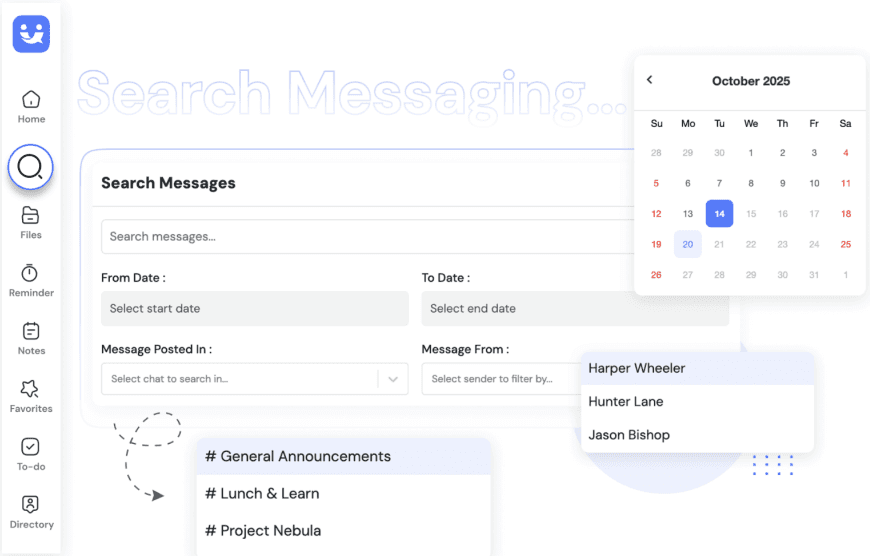Pick October 20 in the calendar
The image size is (870, 556).
coord(687,244)
